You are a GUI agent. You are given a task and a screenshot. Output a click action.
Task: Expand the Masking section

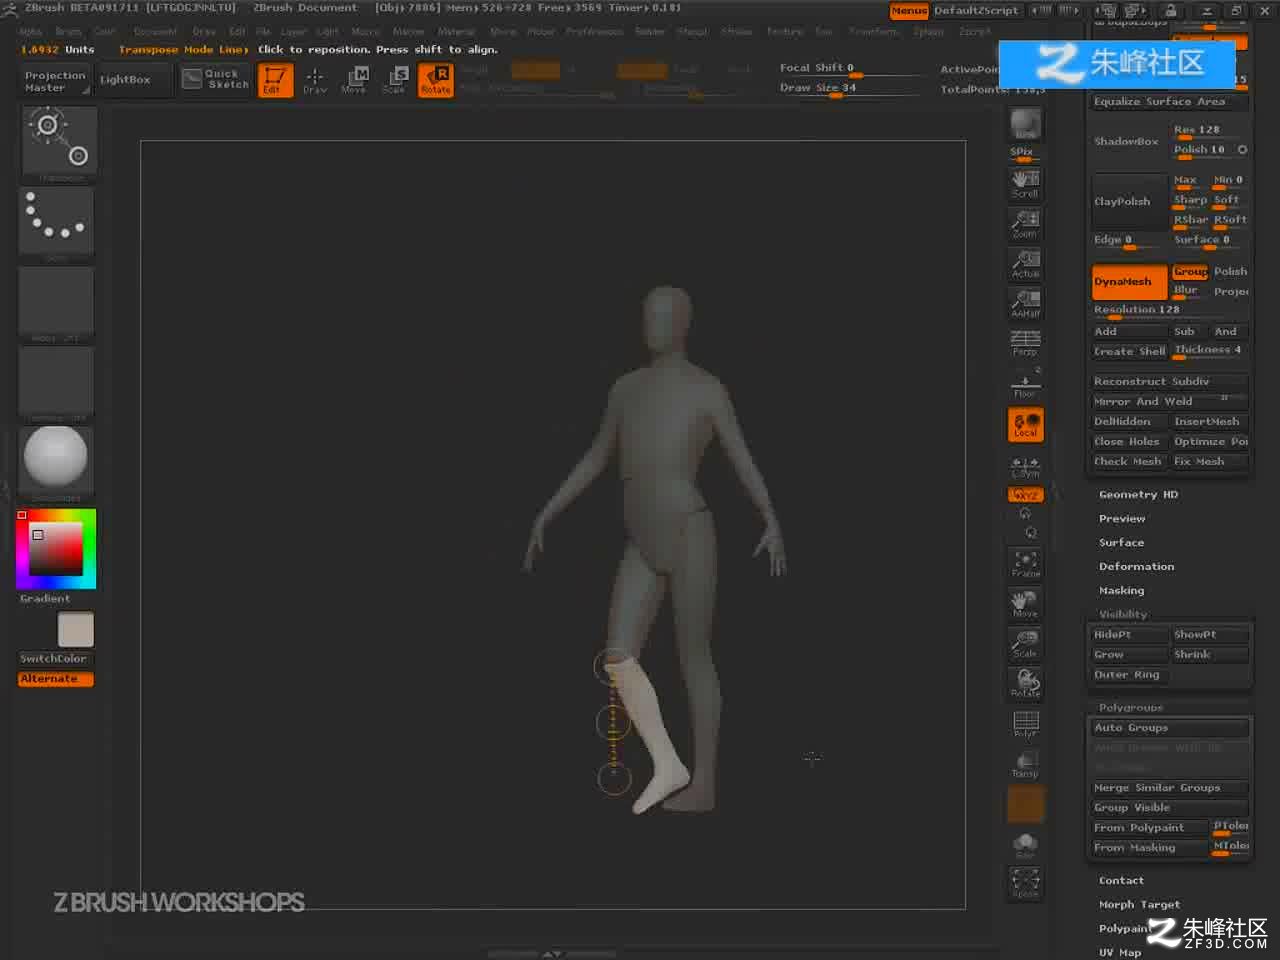tap(1121, 591)
